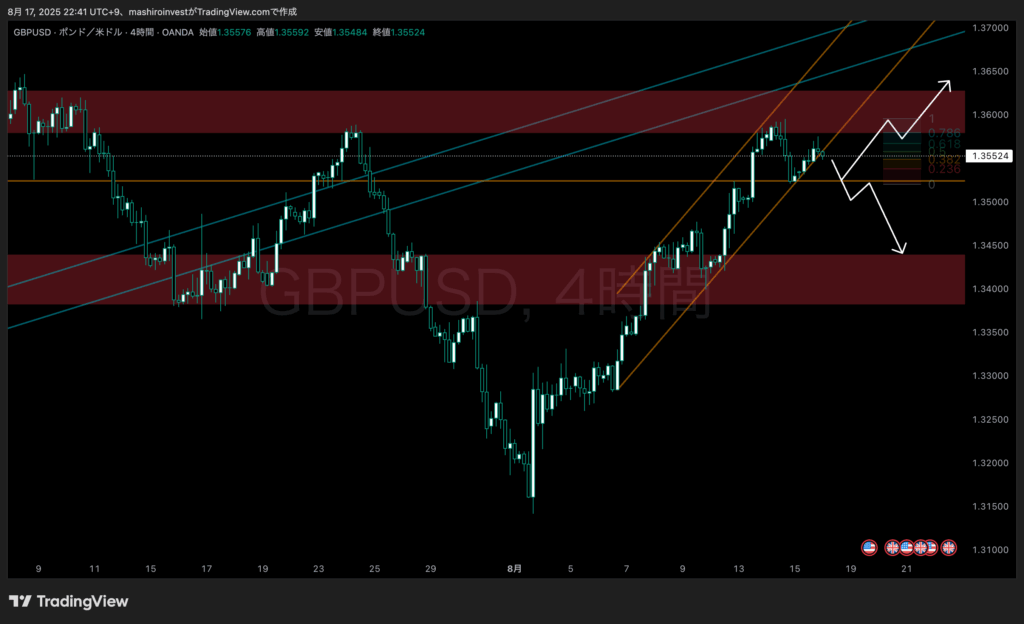
Task: Click the 17 date label on the time axis
Action: [x=206, y=569]
